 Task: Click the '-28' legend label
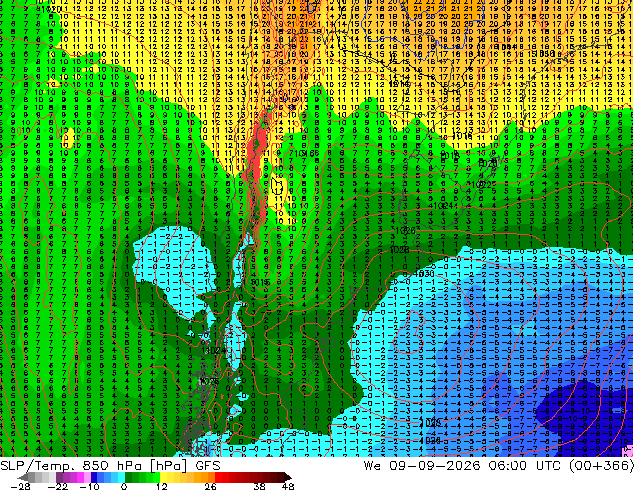[20, 486]
